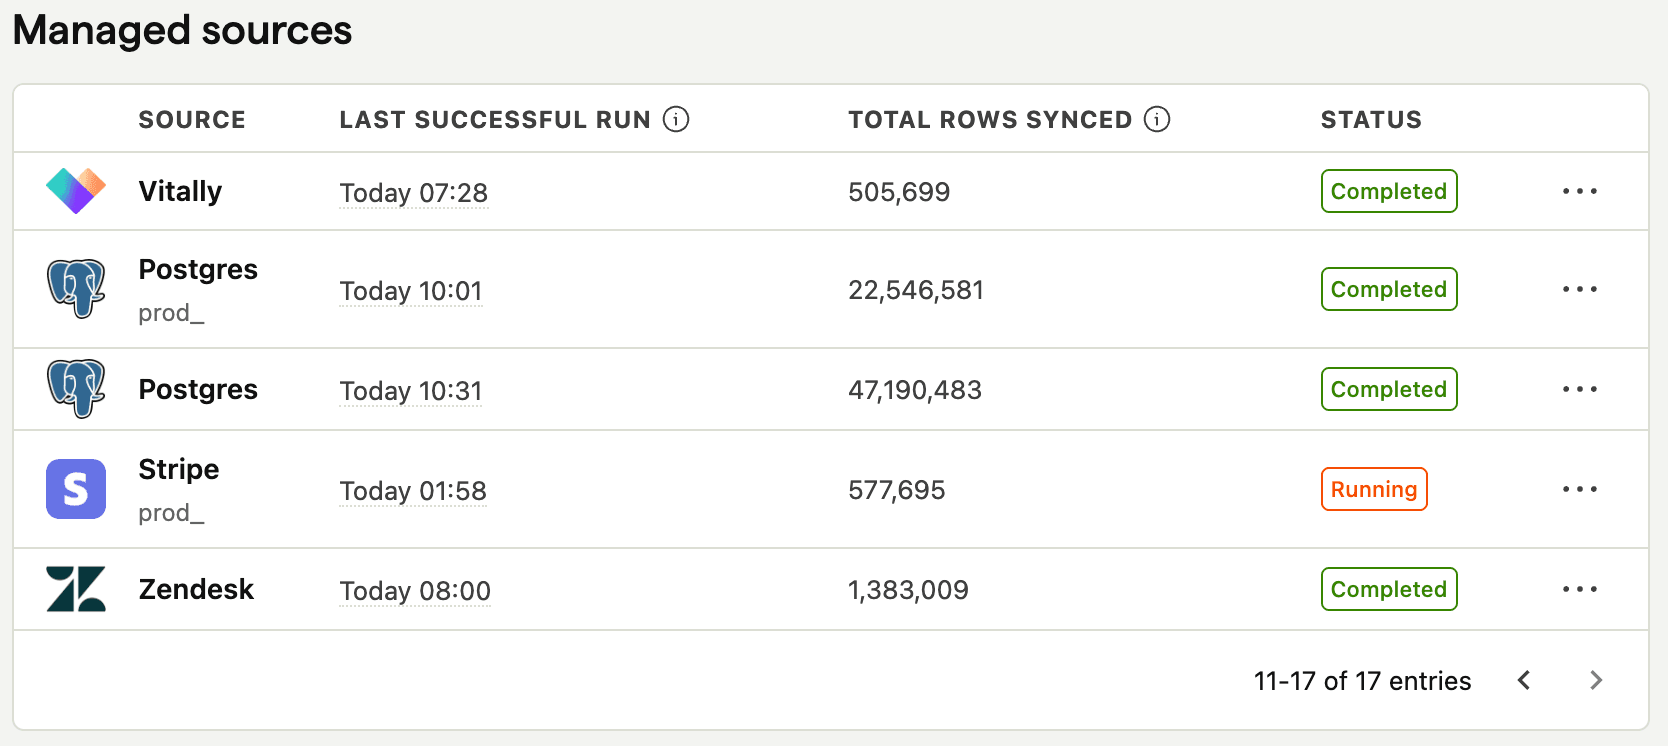This screenshot has width=1668, height=746.
Task: Click the Postgres name above prod_
Action: click(x=198, y=270)
